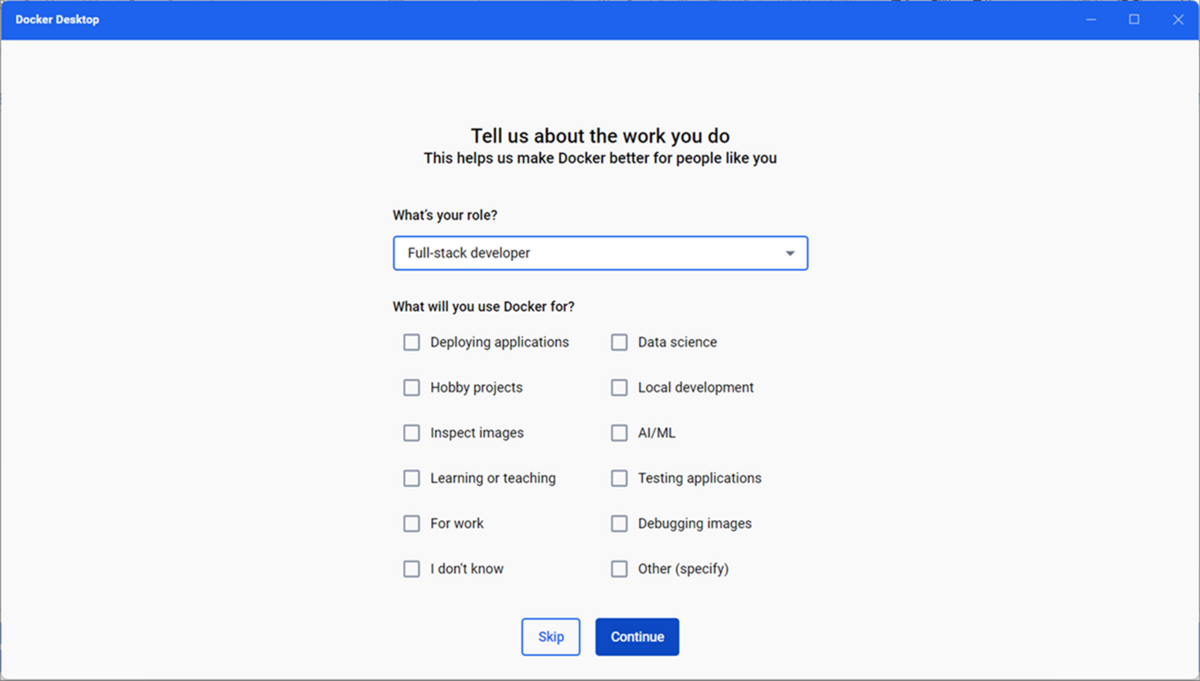The image size is (1200, 681).
Task: Click the Docker Desktop title text
Action: point(57,19)
